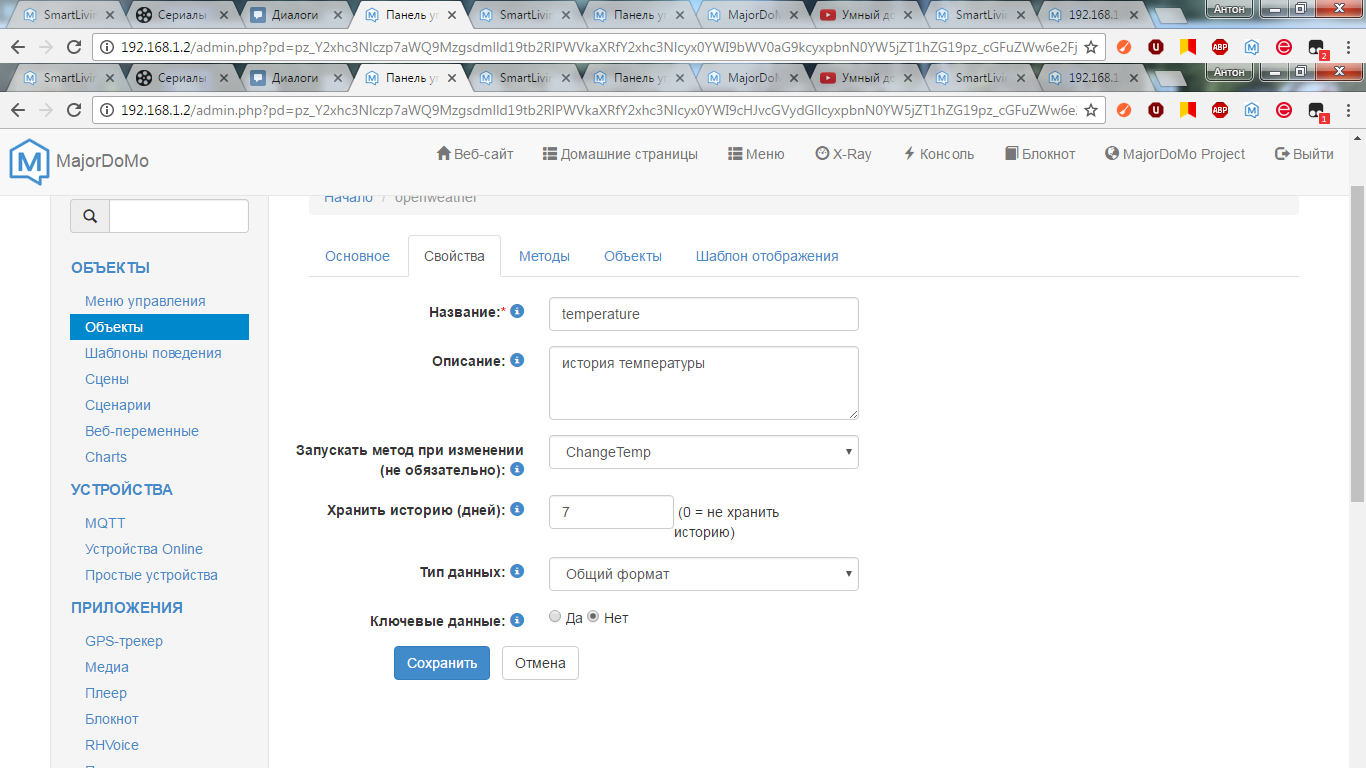Screen dimensions: 1366x768
Task: Open RHVoice in the sidebar
Action: tap(112, 745)
